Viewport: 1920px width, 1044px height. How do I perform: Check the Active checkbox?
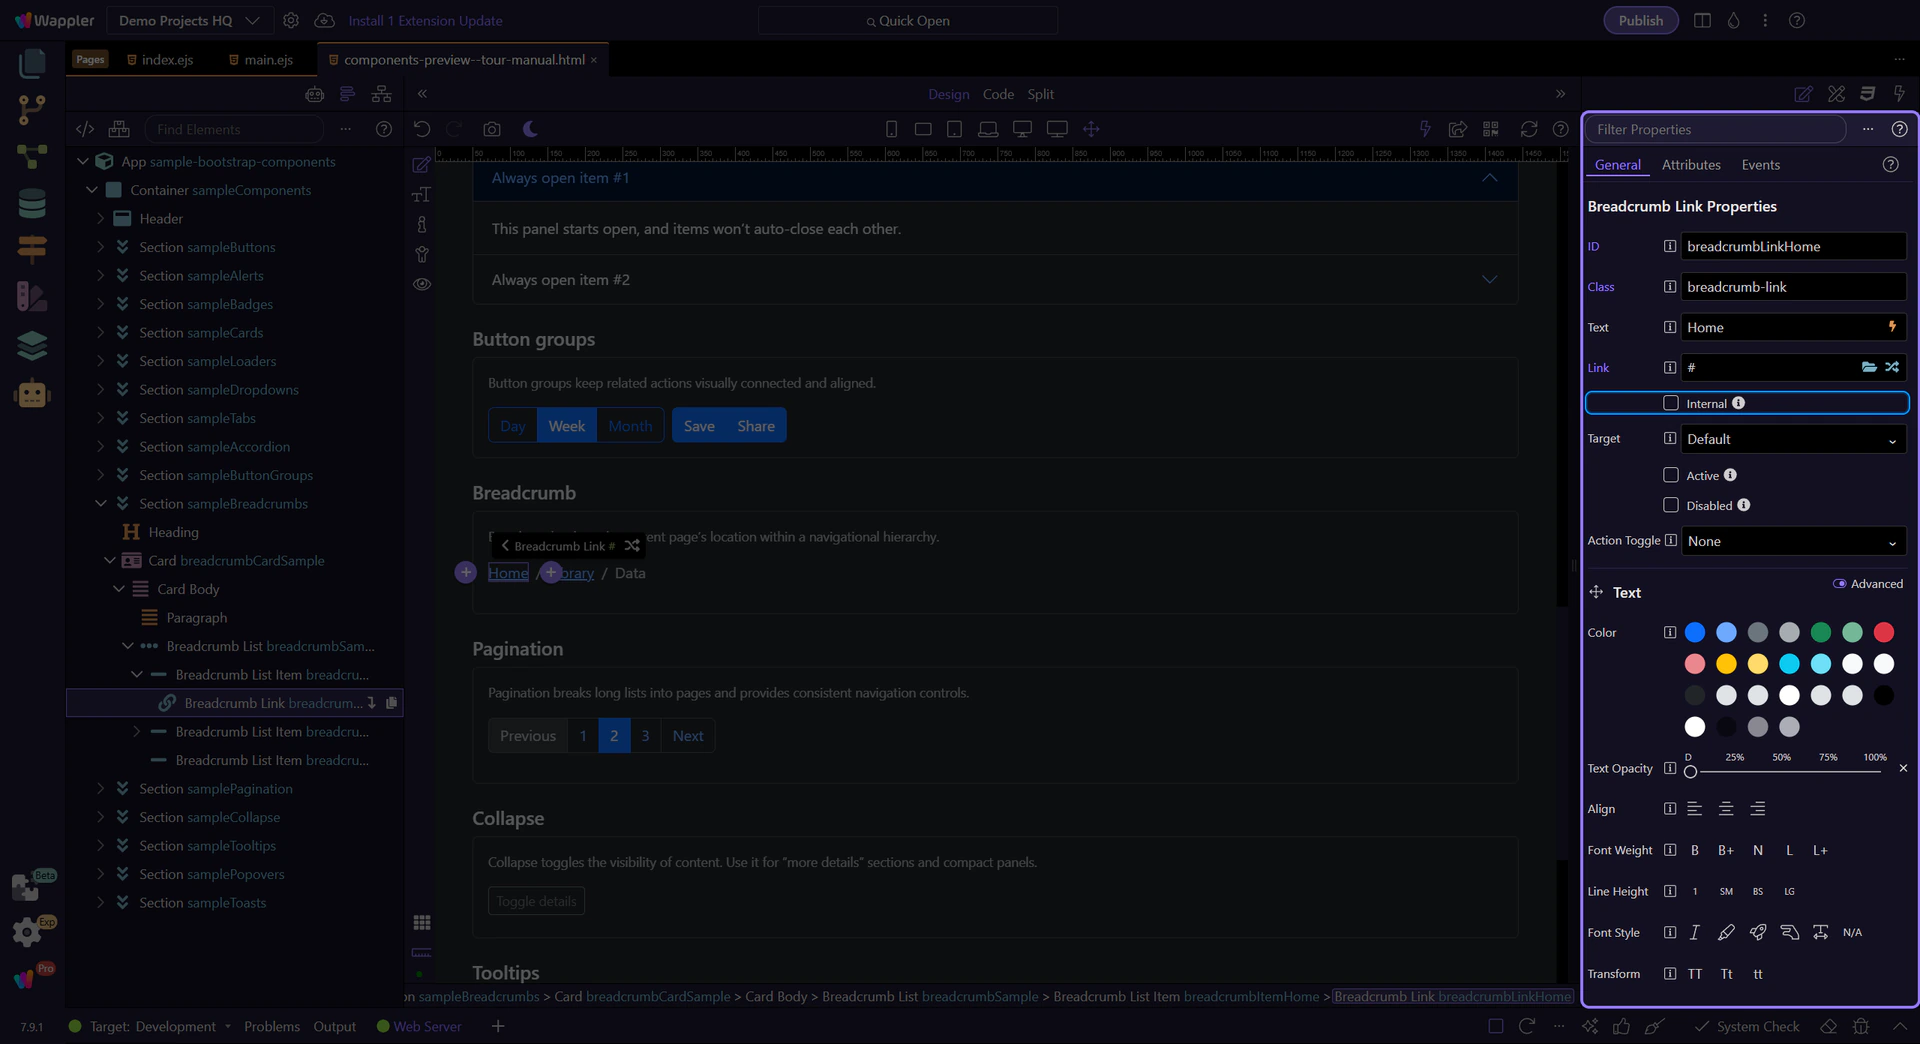[x=1670, y=475]
